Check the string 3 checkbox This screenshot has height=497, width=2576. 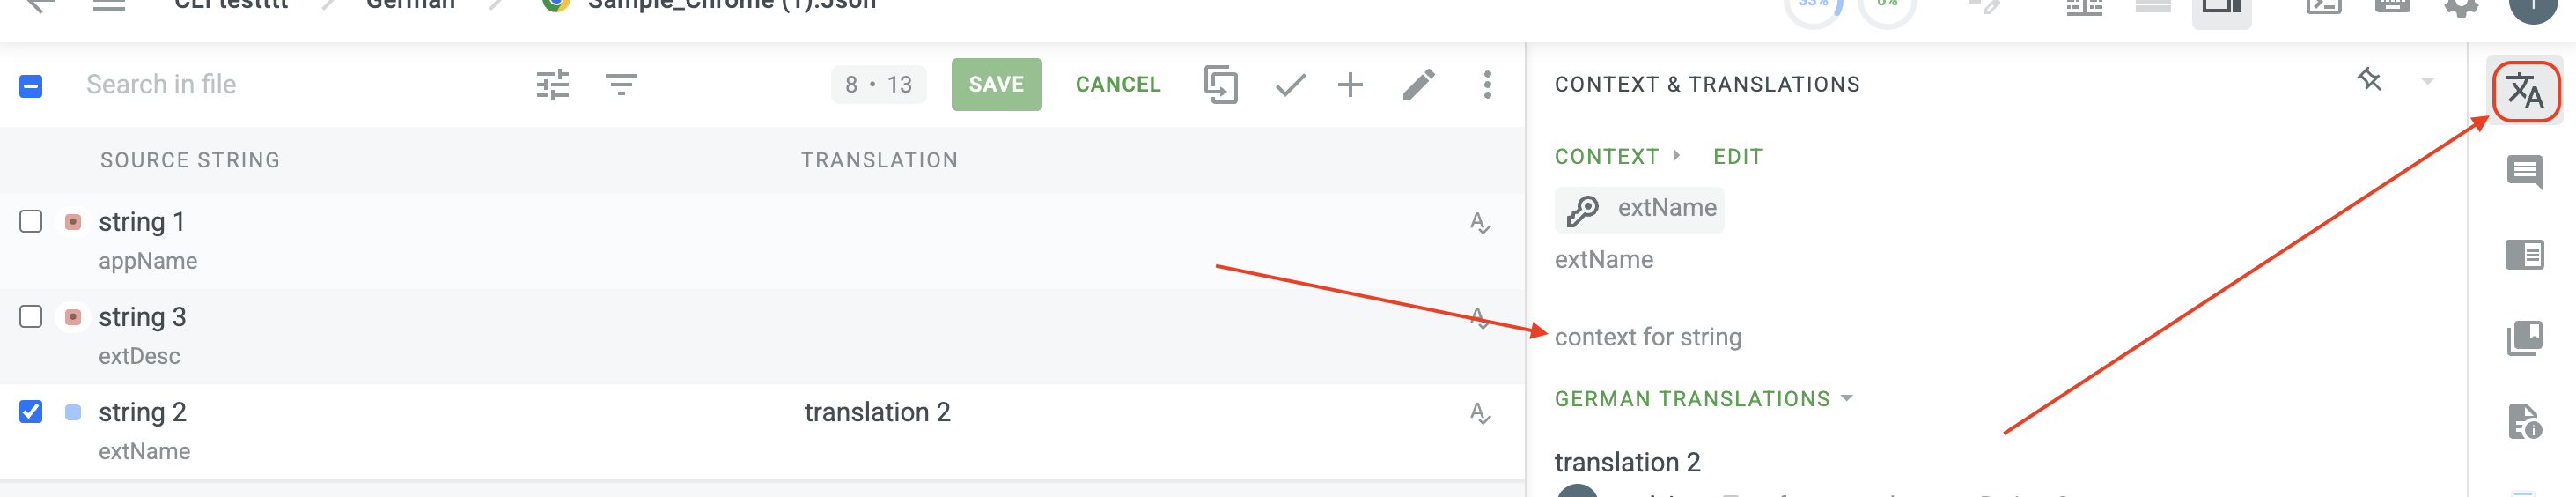click(x=31, y=316)
